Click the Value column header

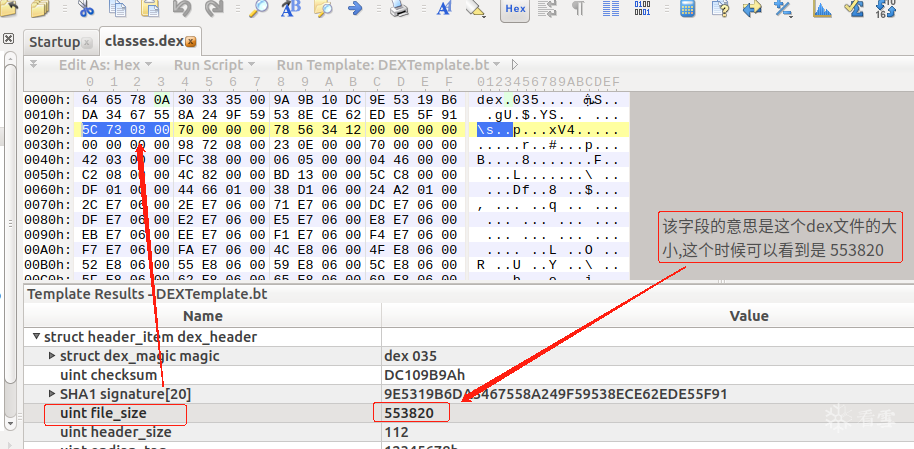(x=749, y=316)
